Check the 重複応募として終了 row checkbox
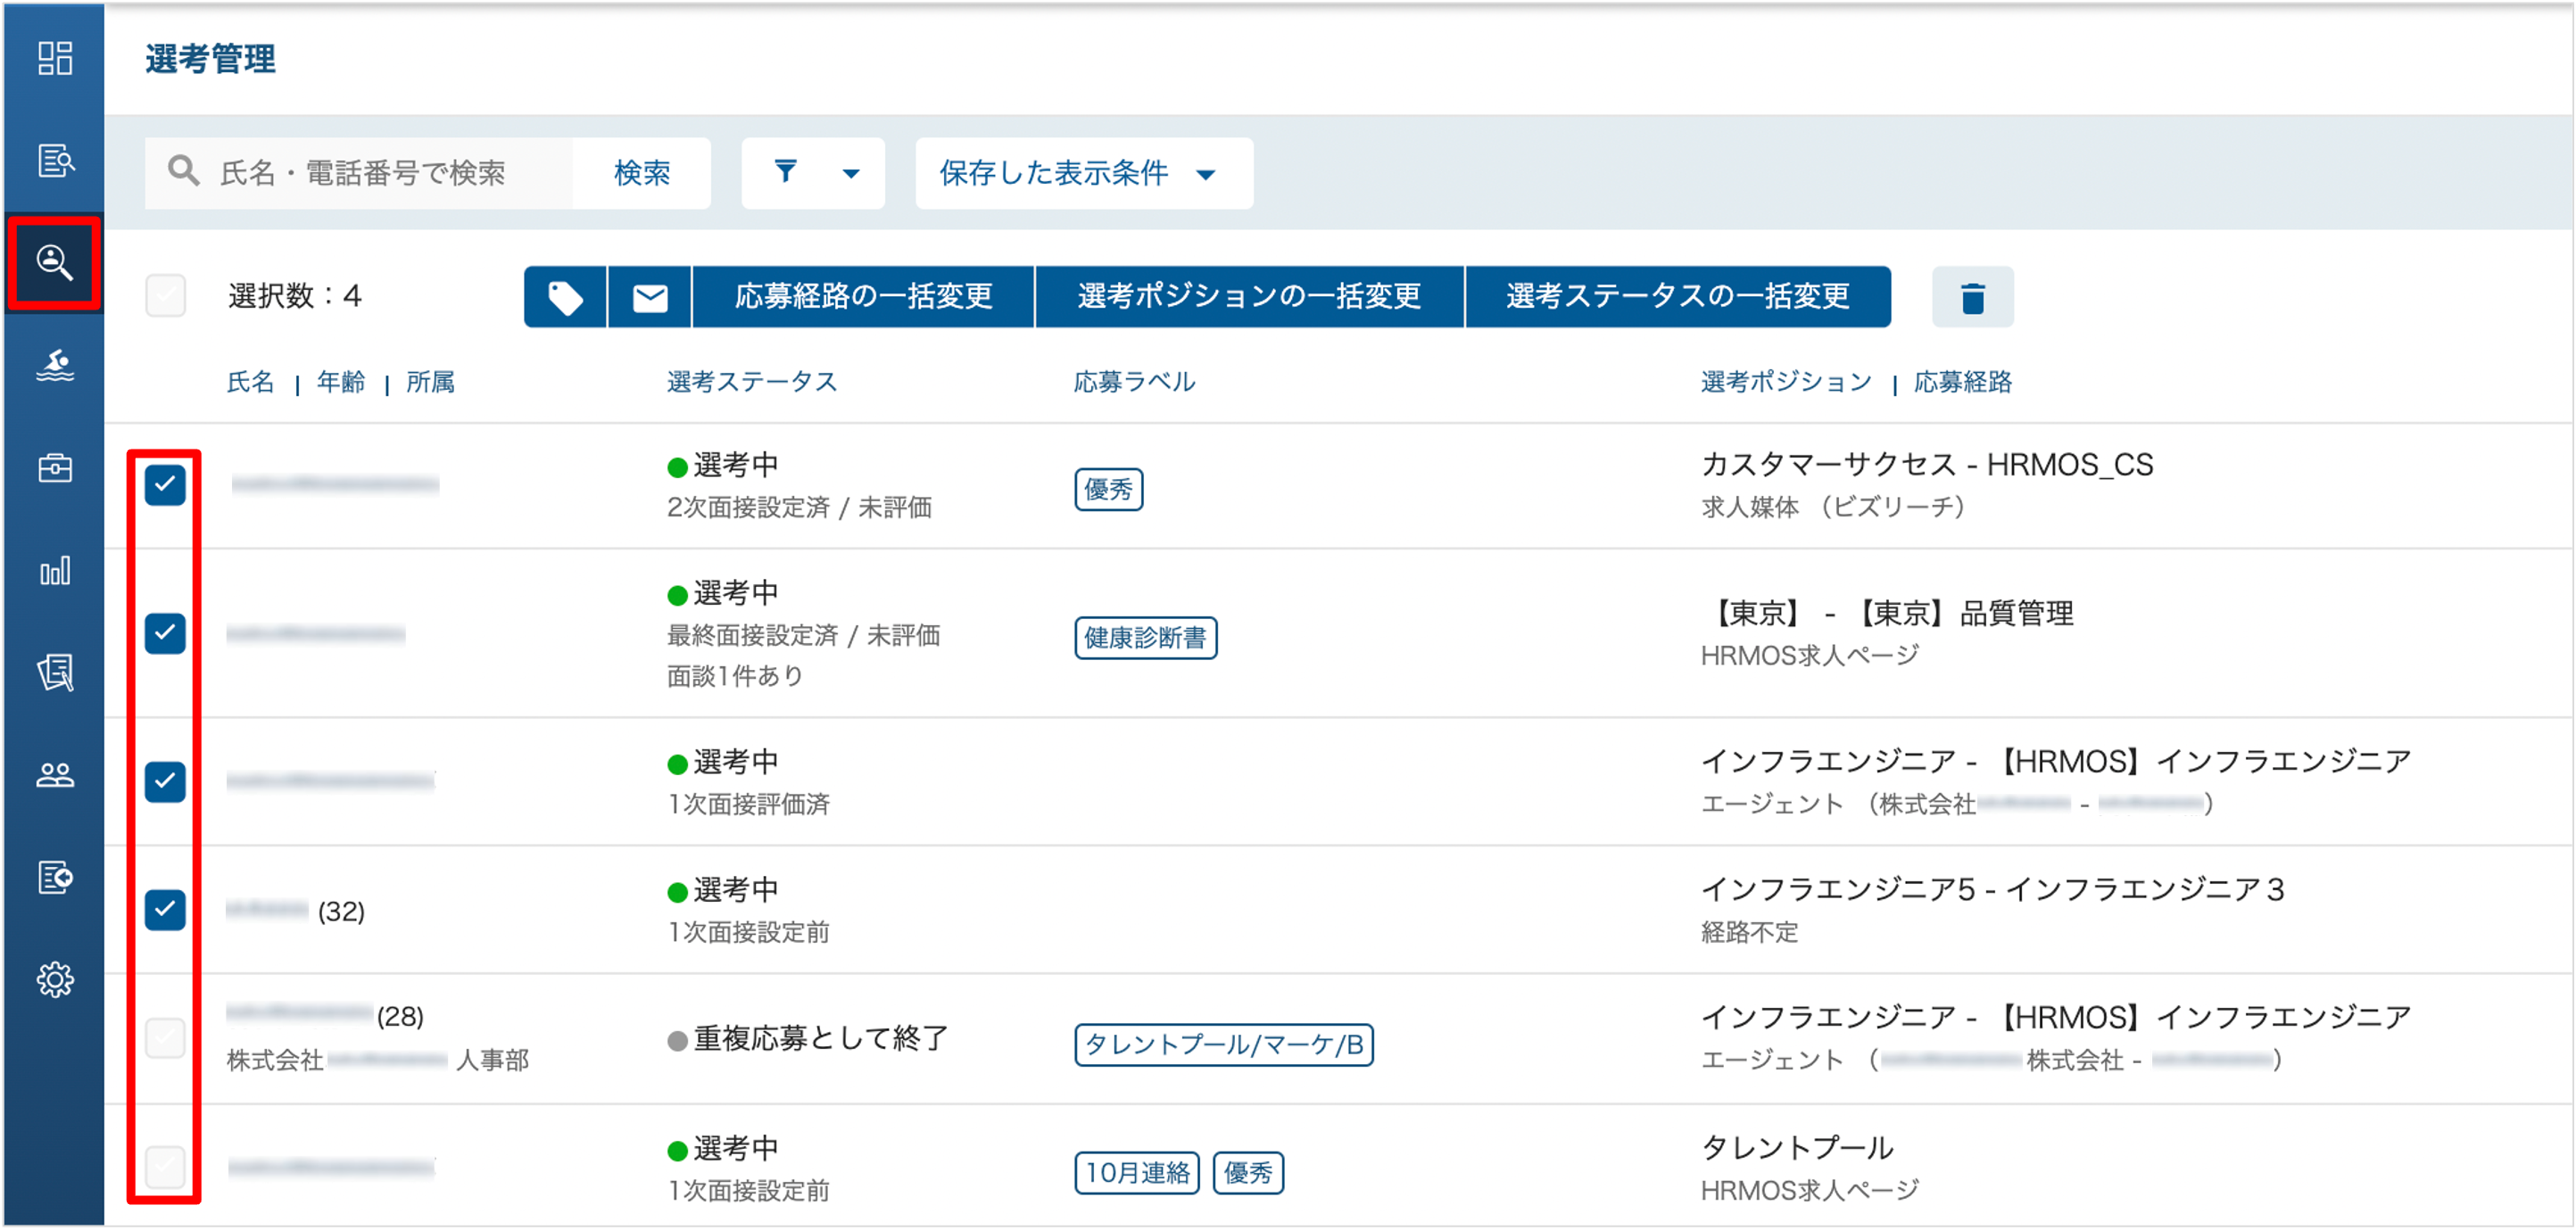Screen dimensions: 2576x1230 [165, 1038]
